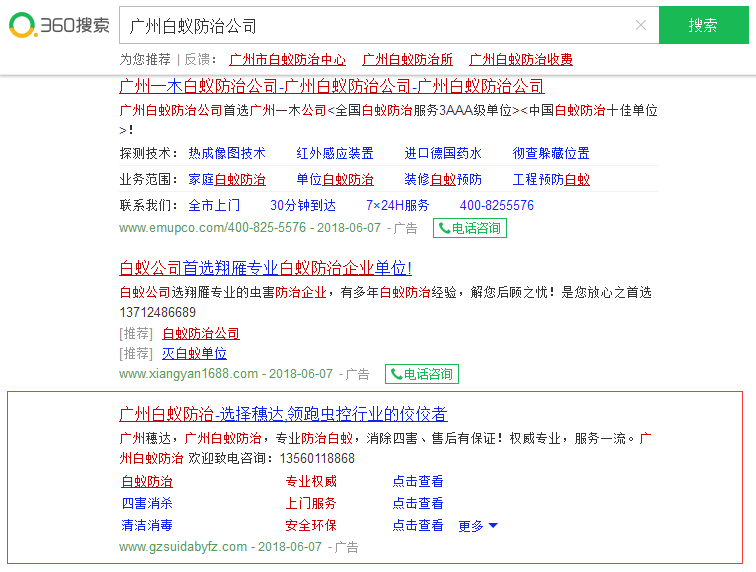Click 点击查看 next to 专业权威
The image size is (756, 572).
(418, 482)
